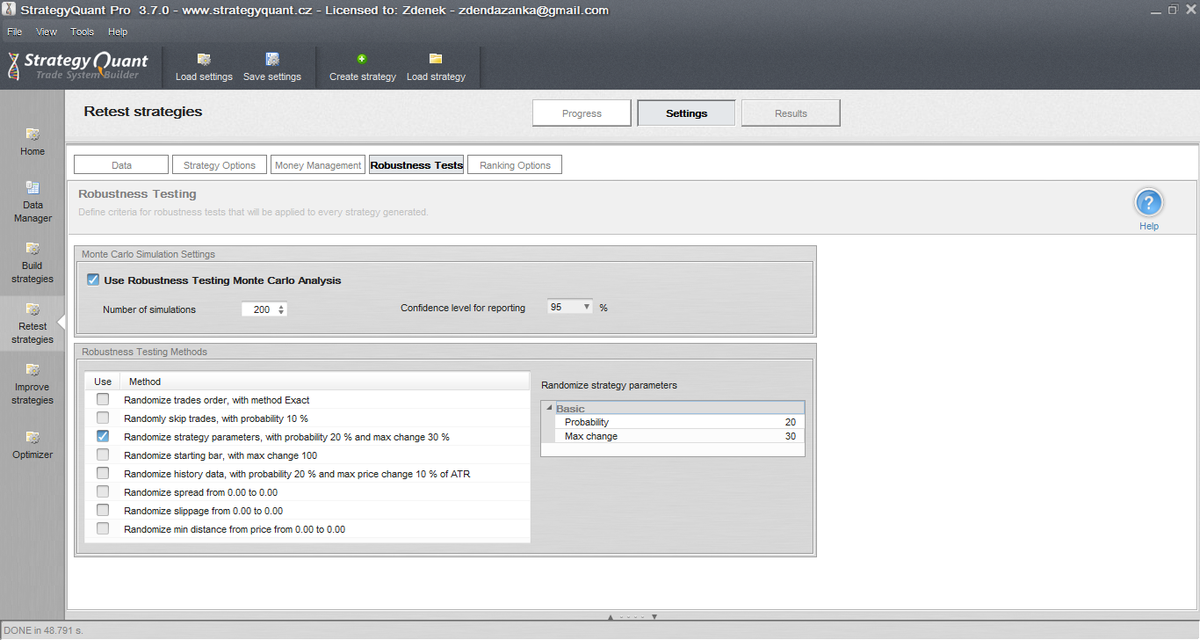Click the Load settings toolbar icon
Image resolution: width=1200 pixels, height=640 pixels.
coord(204,59)
